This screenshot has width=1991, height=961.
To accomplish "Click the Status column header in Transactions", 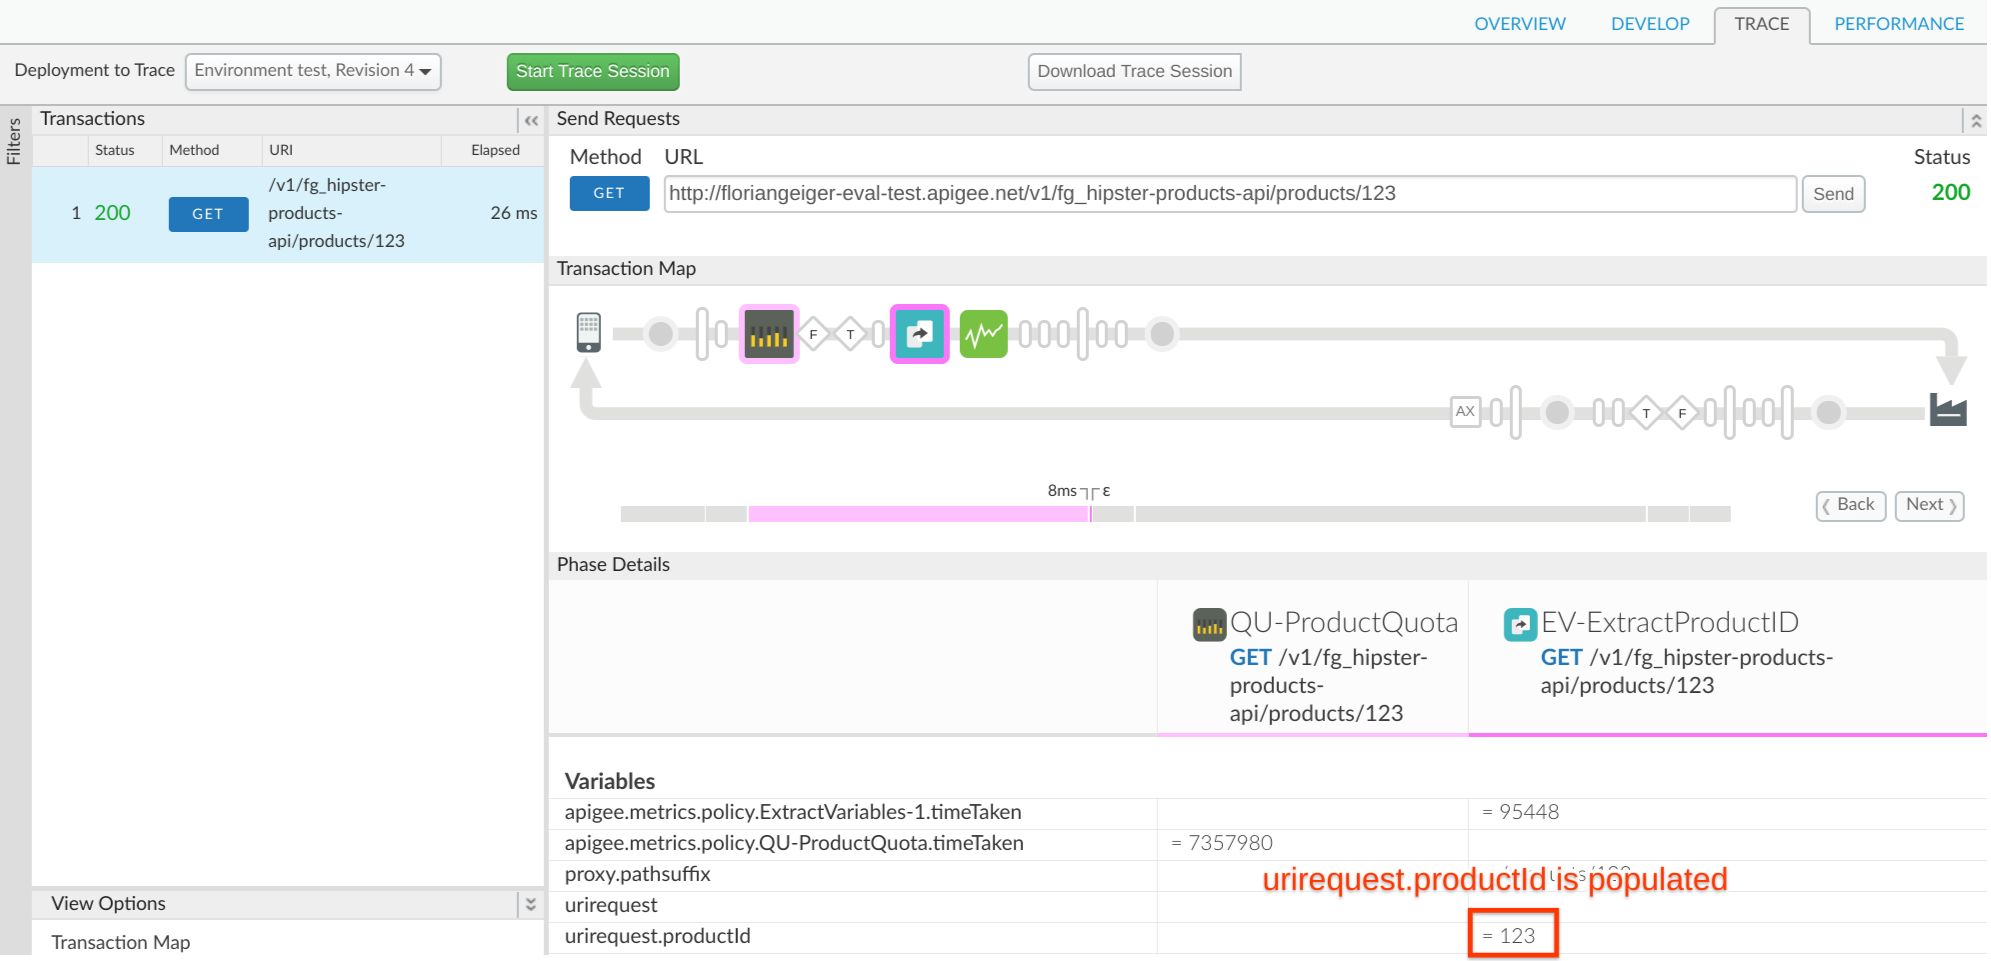I will click(x=115, y=150).
